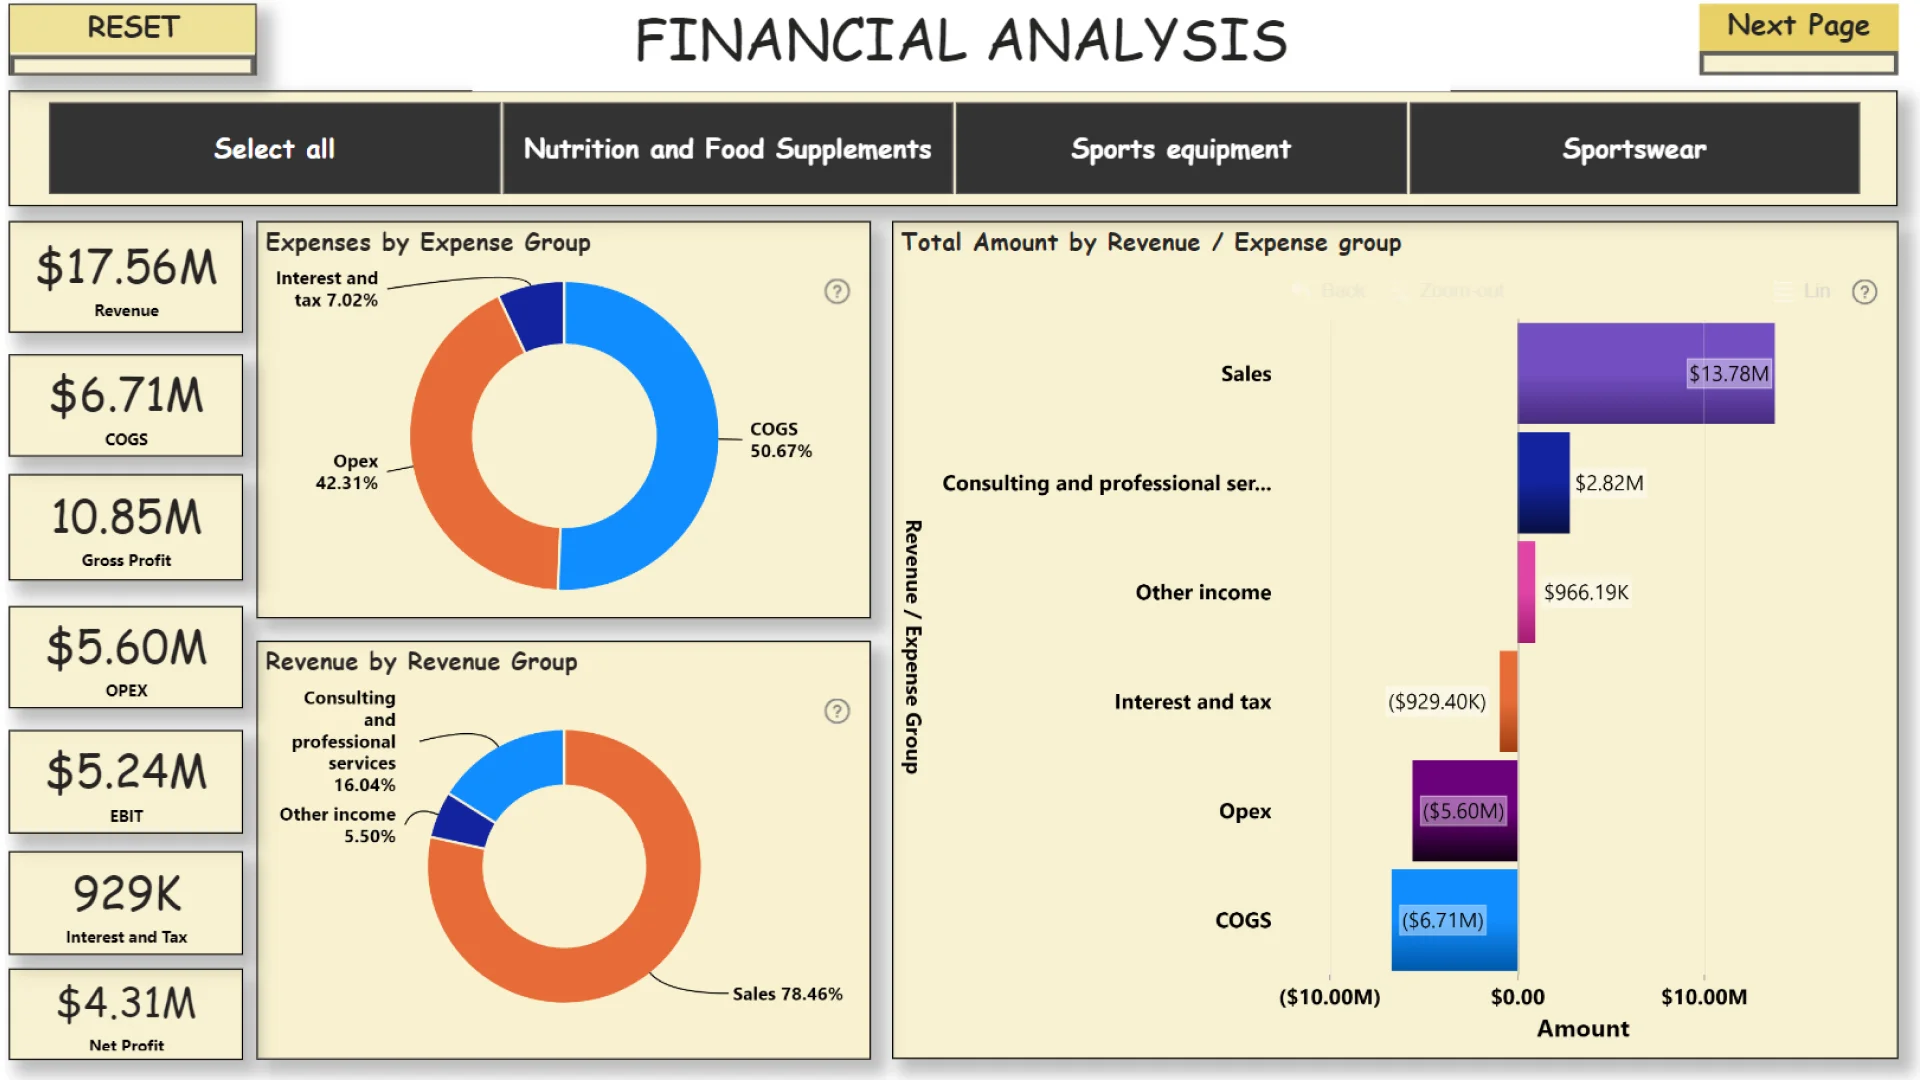
Task: Click the $5.24M EBIT card
Action: pos(126,782)
